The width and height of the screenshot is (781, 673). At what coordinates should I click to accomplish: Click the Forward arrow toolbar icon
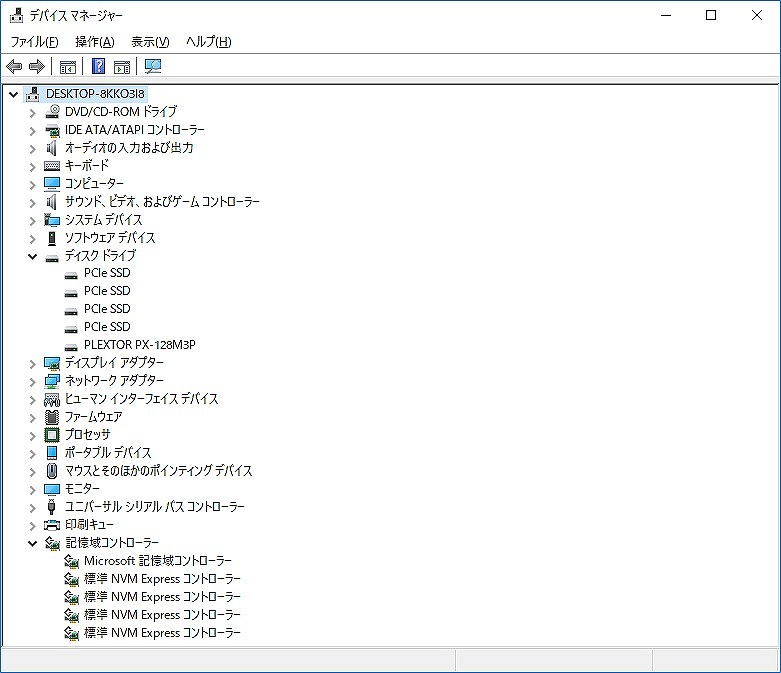tap(37, 67)
